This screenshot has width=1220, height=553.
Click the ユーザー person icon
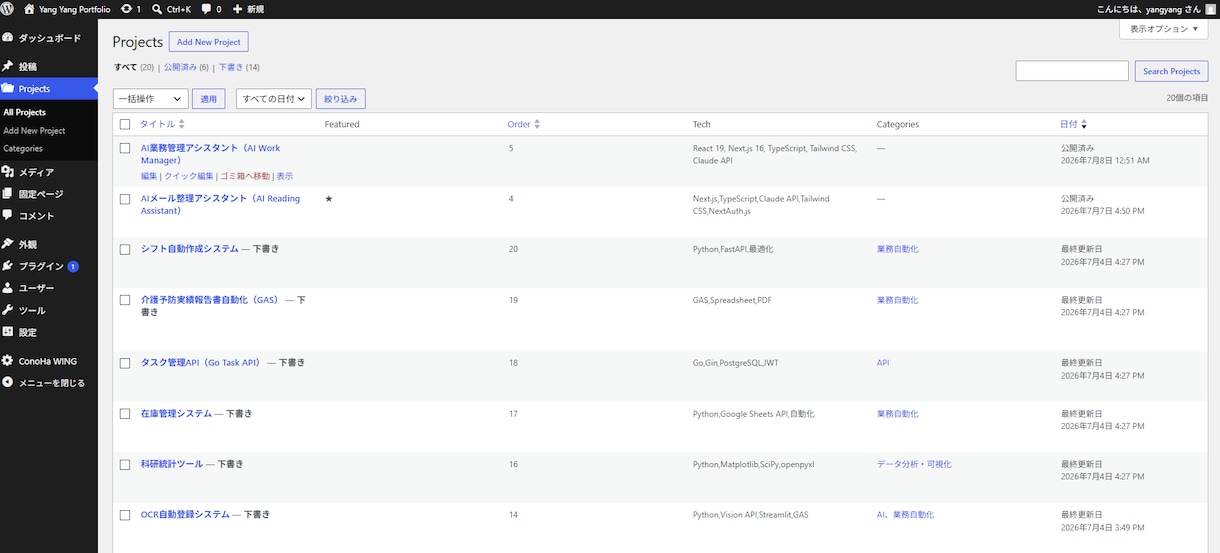8,288
